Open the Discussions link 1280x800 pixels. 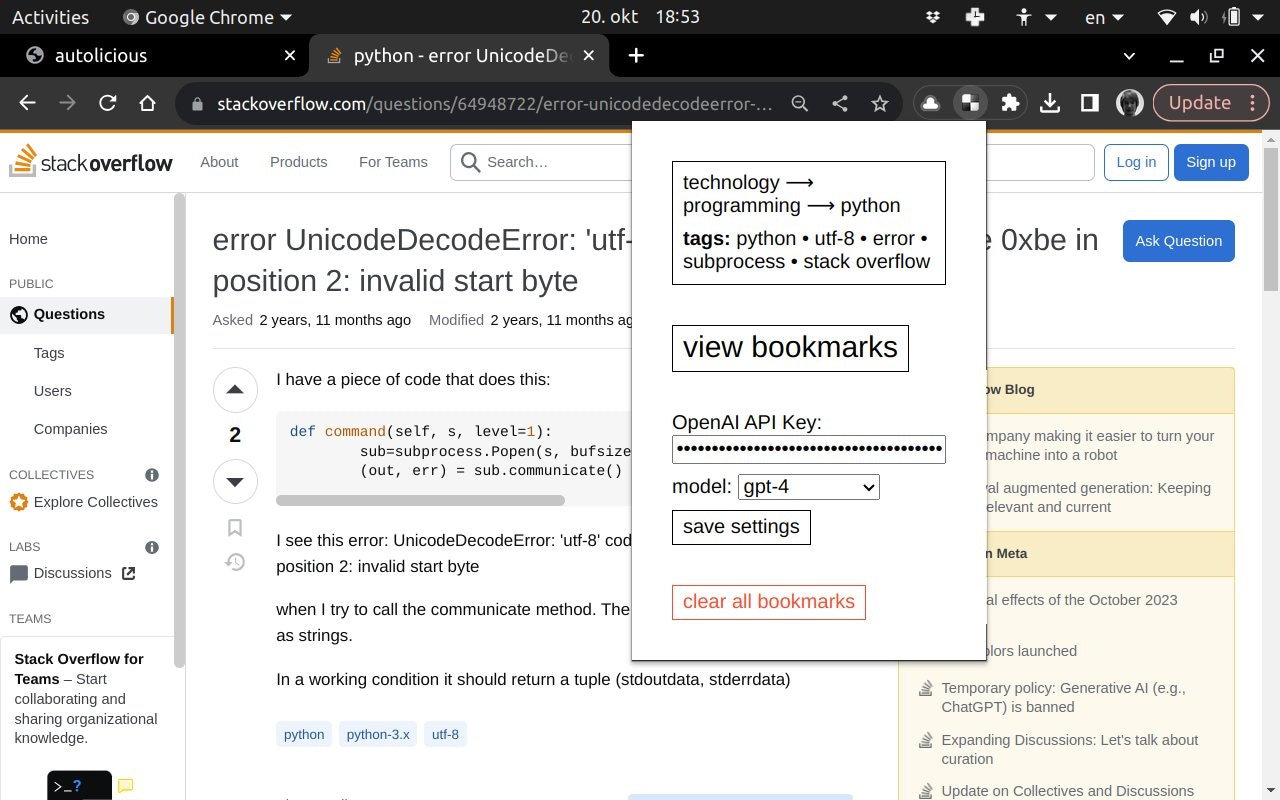[72, 573]
